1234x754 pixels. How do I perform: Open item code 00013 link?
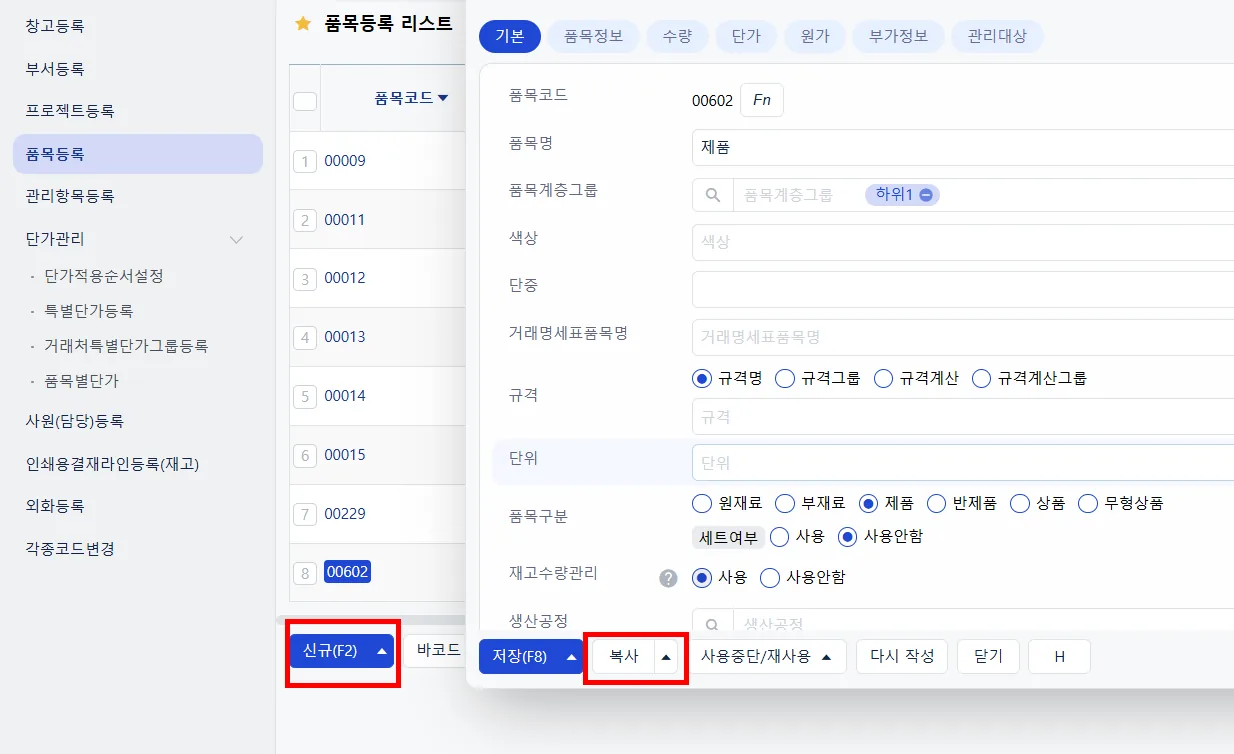click(x=345, y=337)
